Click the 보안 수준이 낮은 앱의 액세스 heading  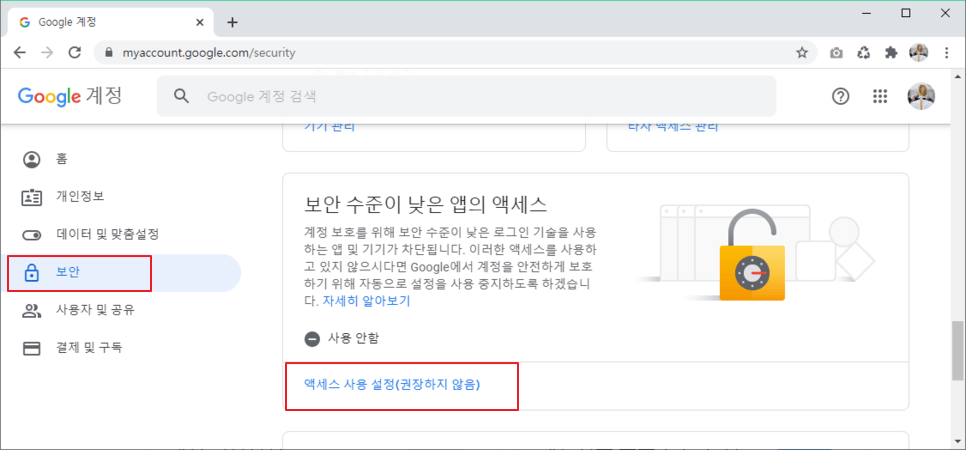[426, 203]
